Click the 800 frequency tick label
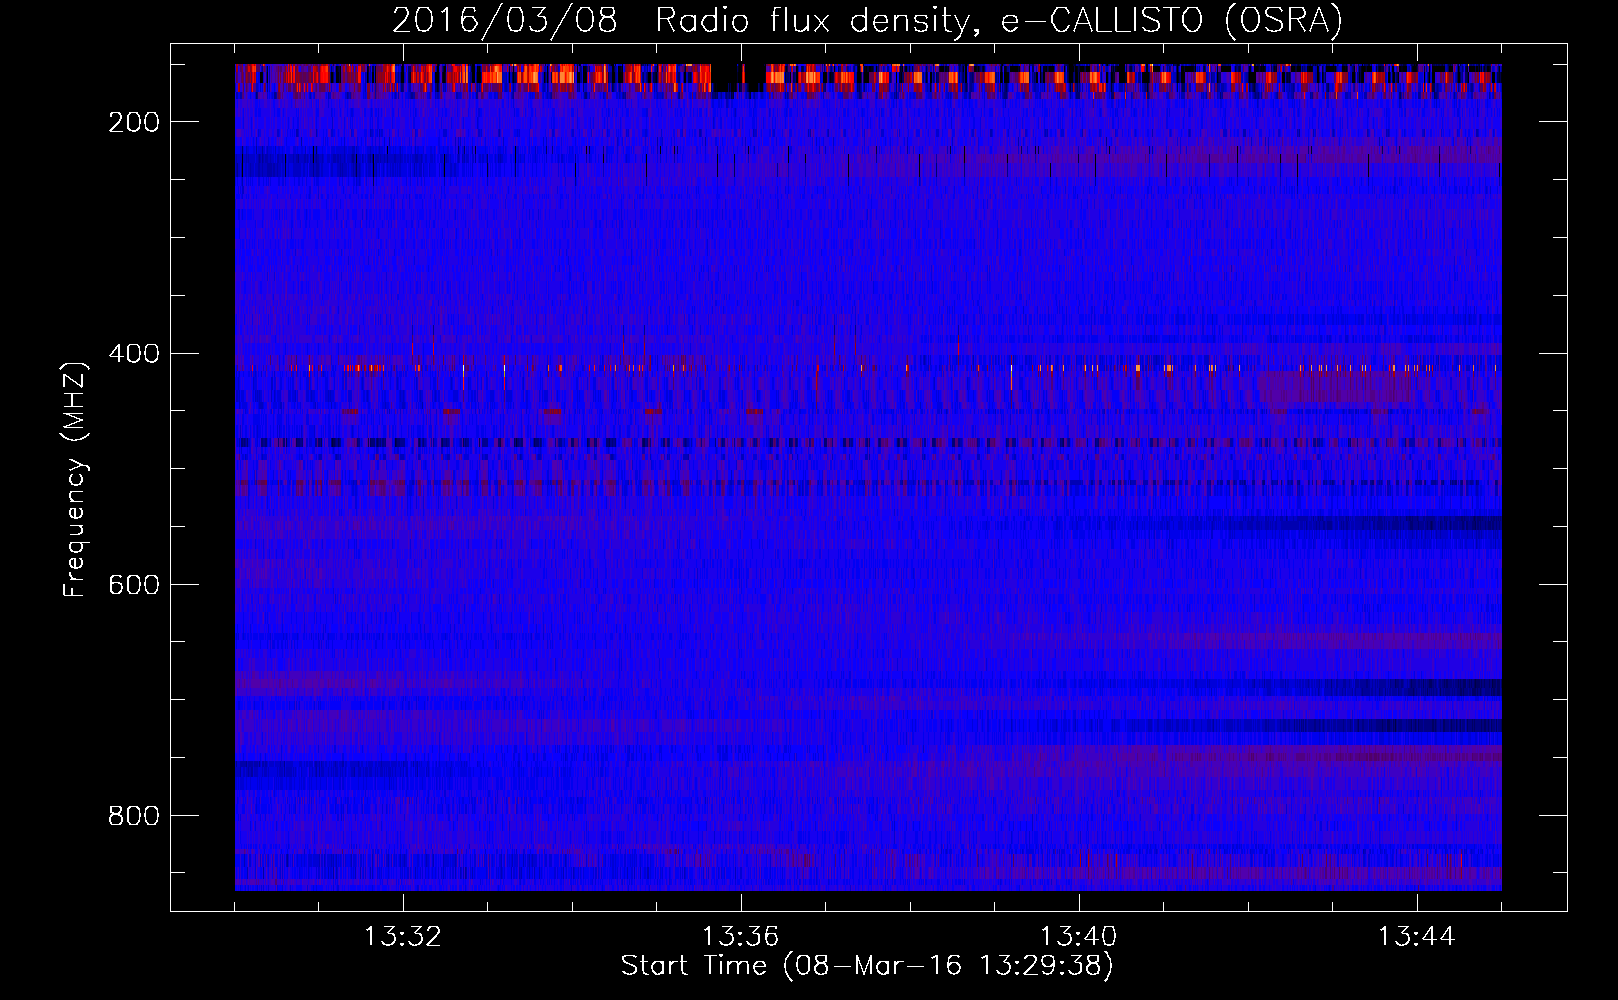This screenshot has height=1000, width=1618. (x=134, y=816)
